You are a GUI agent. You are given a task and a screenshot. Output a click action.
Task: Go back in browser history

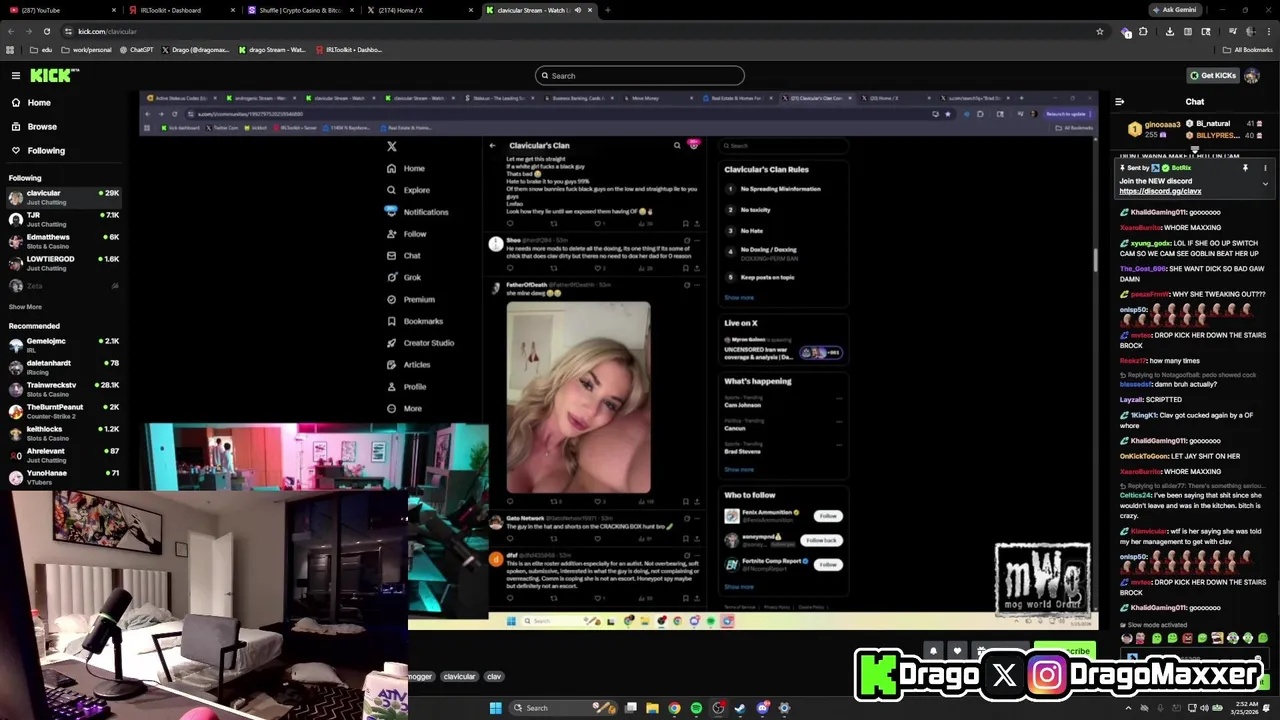(x=11, y=31)
